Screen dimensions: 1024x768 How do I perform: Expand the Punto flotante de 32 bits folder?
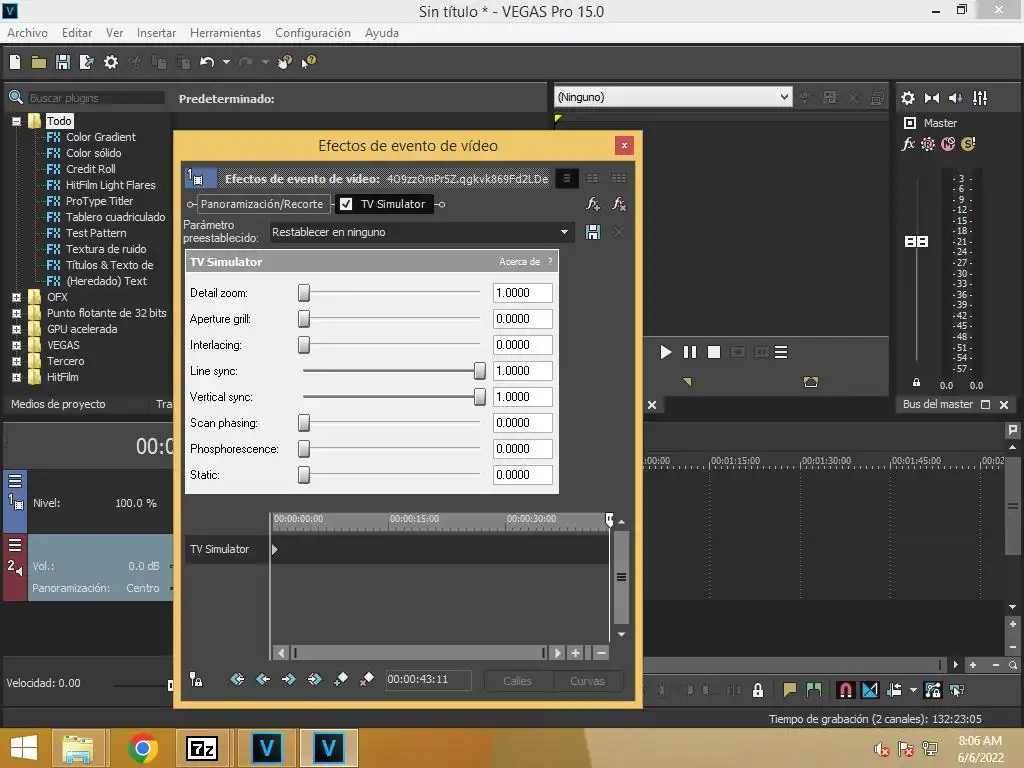point(16,313)
